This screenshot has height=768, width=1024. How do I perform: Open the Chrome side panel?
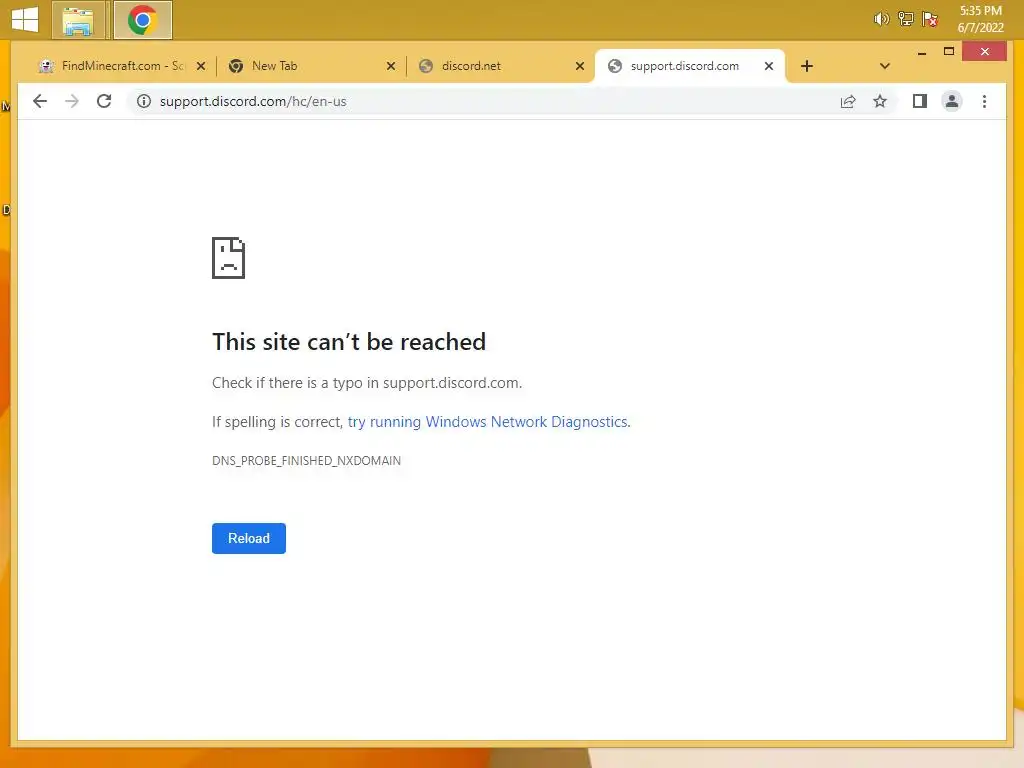pos(920,101)
